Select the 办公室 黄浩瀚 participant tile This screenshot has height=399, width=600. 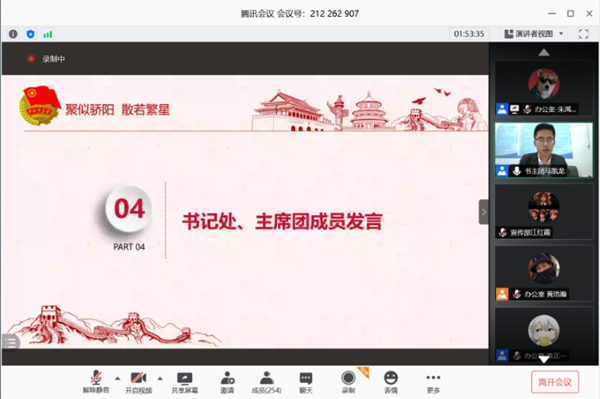coord(544,273)
